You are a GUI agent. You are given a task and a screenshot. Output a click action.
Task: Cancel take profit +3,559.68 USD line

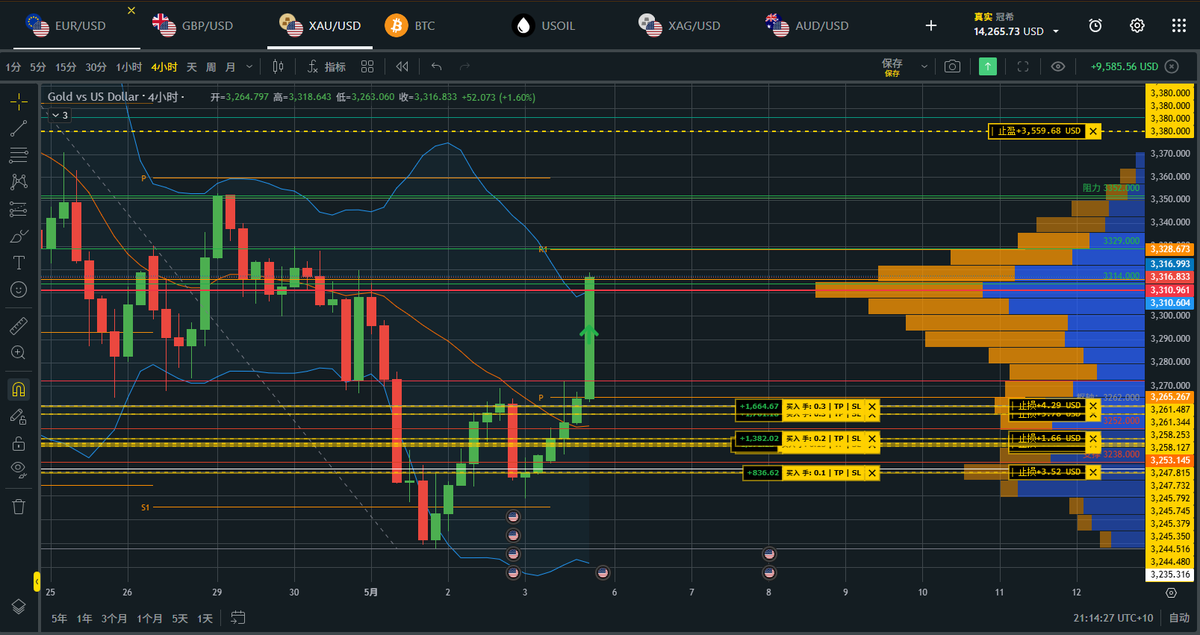coord(1093,131)
